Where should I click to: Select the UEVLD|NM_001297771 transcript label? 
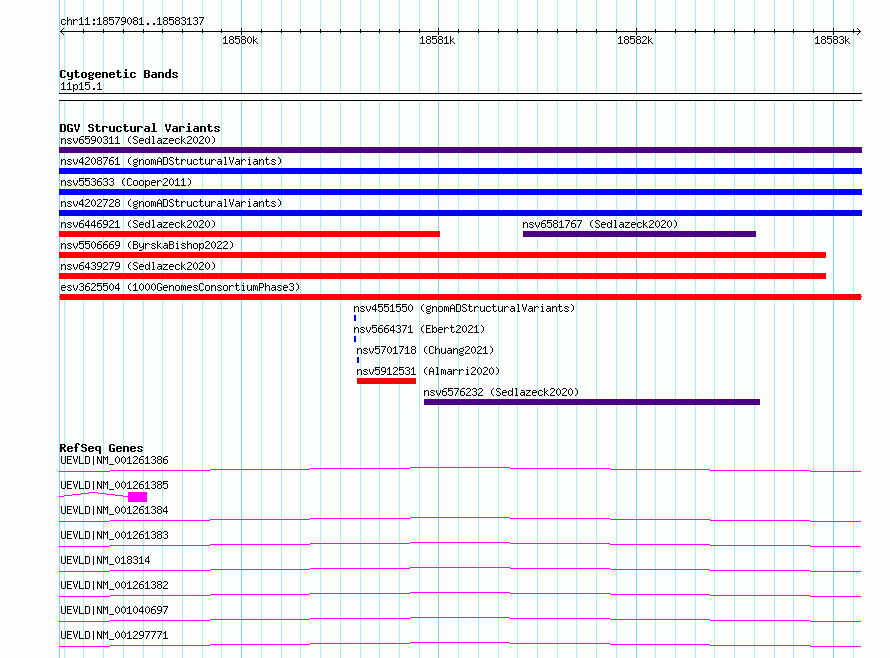[x=114, y=635]
